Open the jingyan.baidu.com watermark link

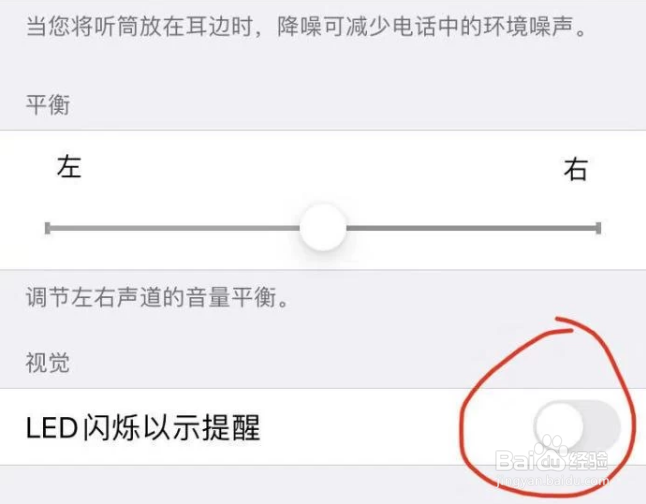click(552, 481)
